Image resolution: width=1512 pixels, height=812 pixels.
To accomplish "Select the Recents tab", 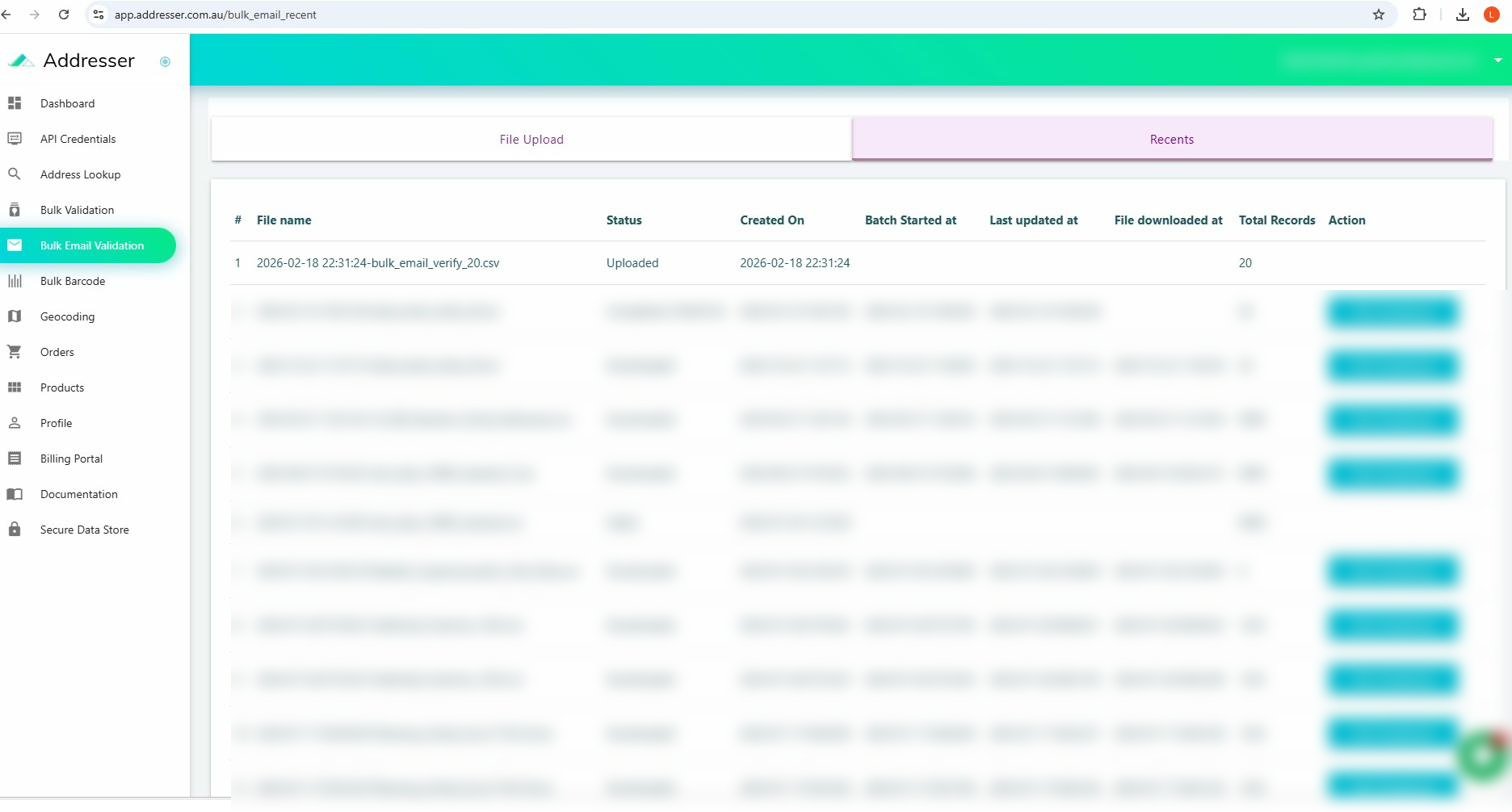I will pos(1171,139).
